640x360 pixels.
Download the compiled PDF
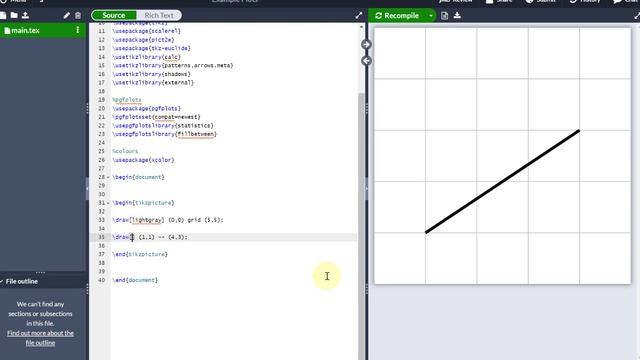[457, 16]
